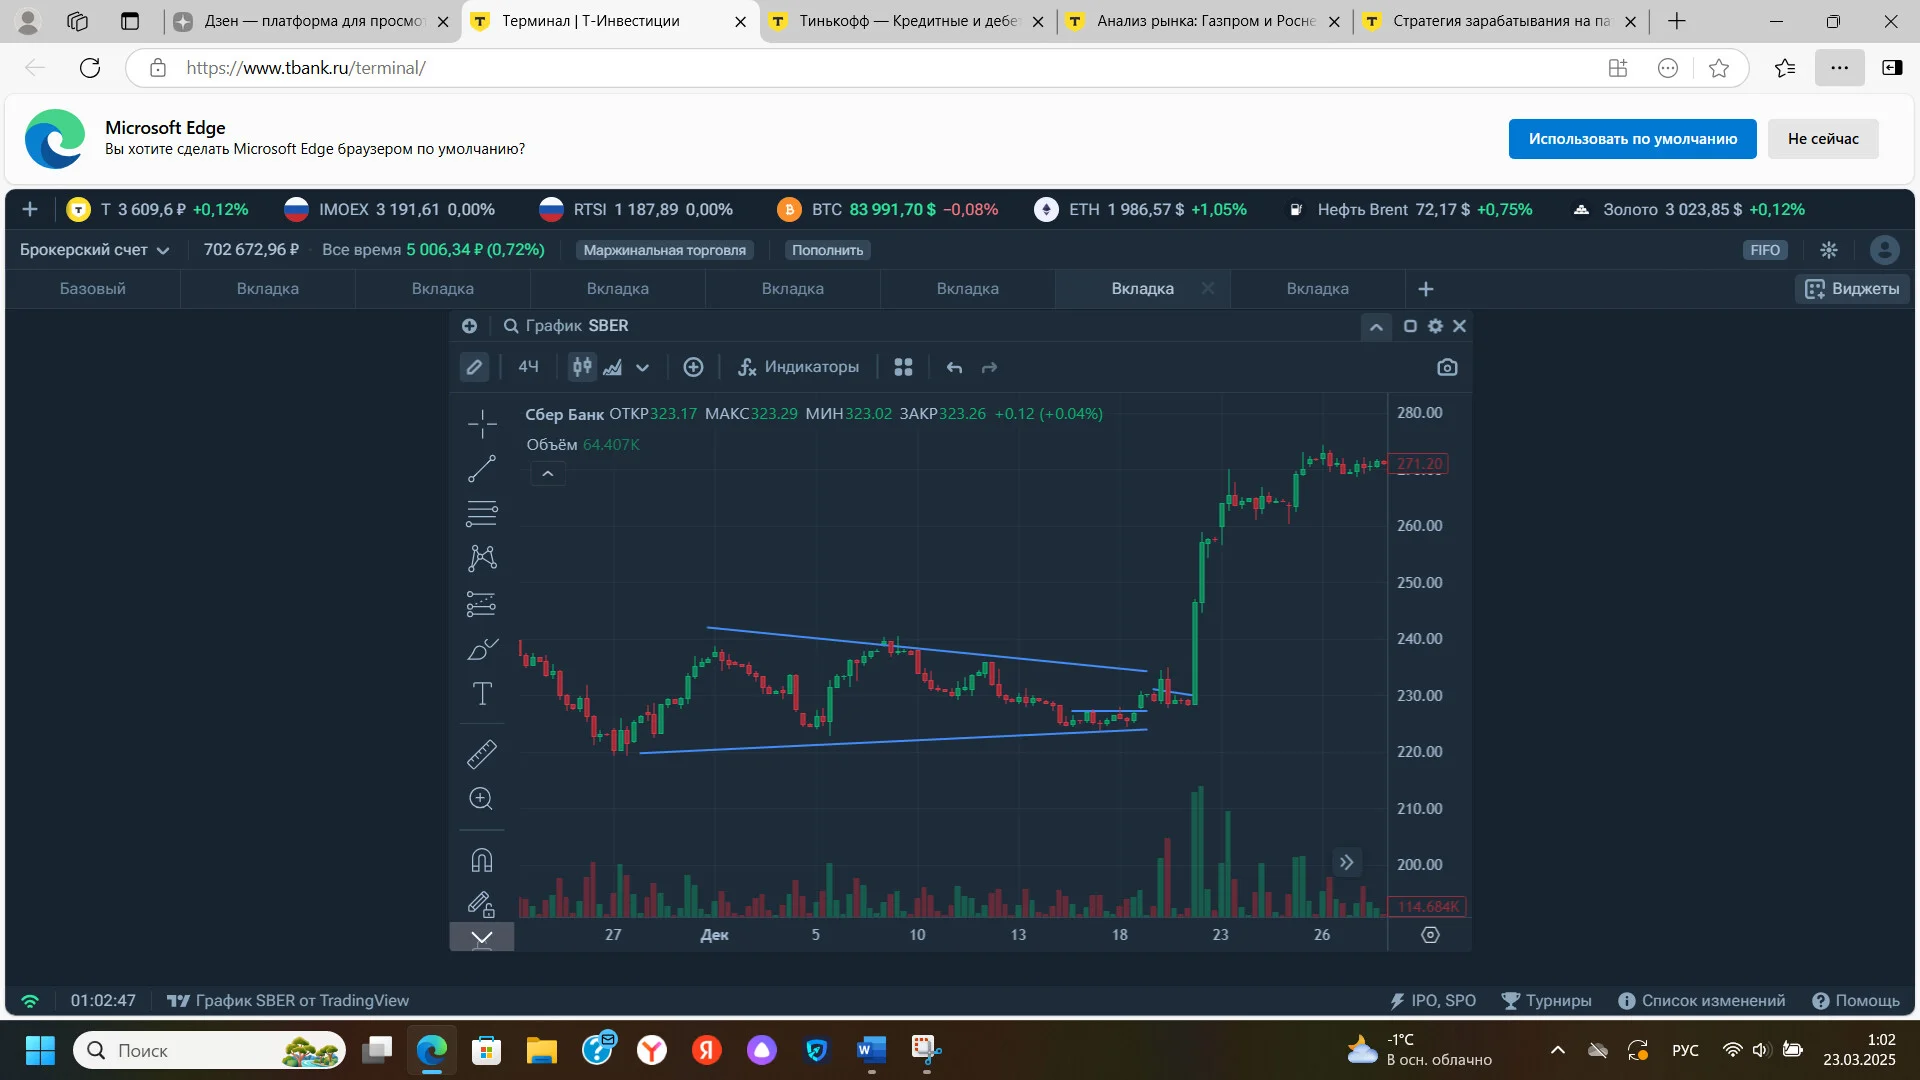Toggle lock all drawing tools
The width and height of the screenshot is (1920, 1080).
482,904
